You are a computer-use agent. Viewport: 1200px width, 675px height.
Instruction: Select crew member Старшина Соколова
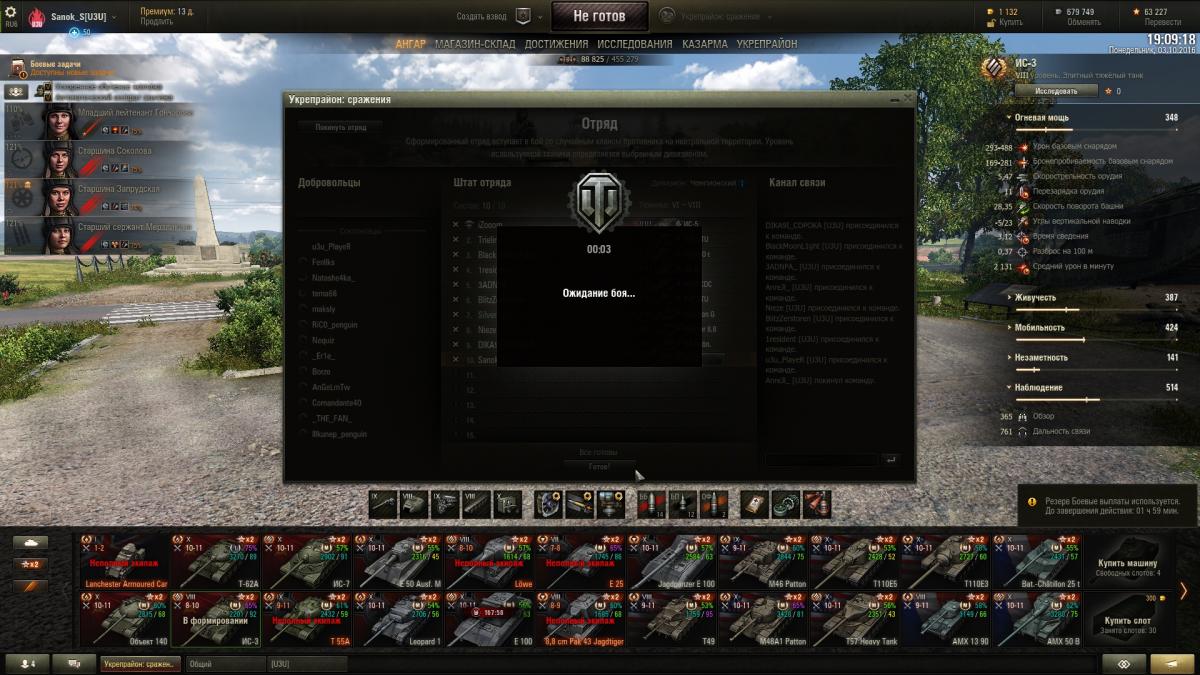[x=96, y=159]
